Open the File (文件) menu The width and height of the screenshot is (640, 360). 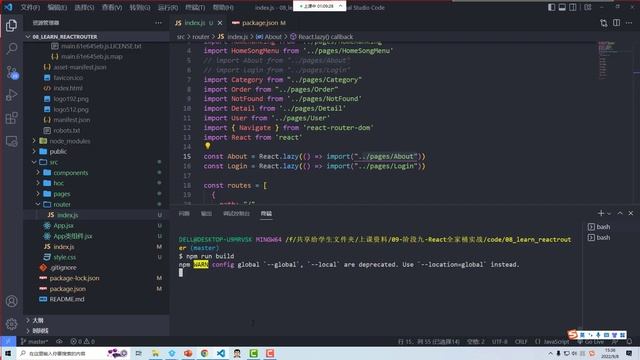(x=30, y=7)
